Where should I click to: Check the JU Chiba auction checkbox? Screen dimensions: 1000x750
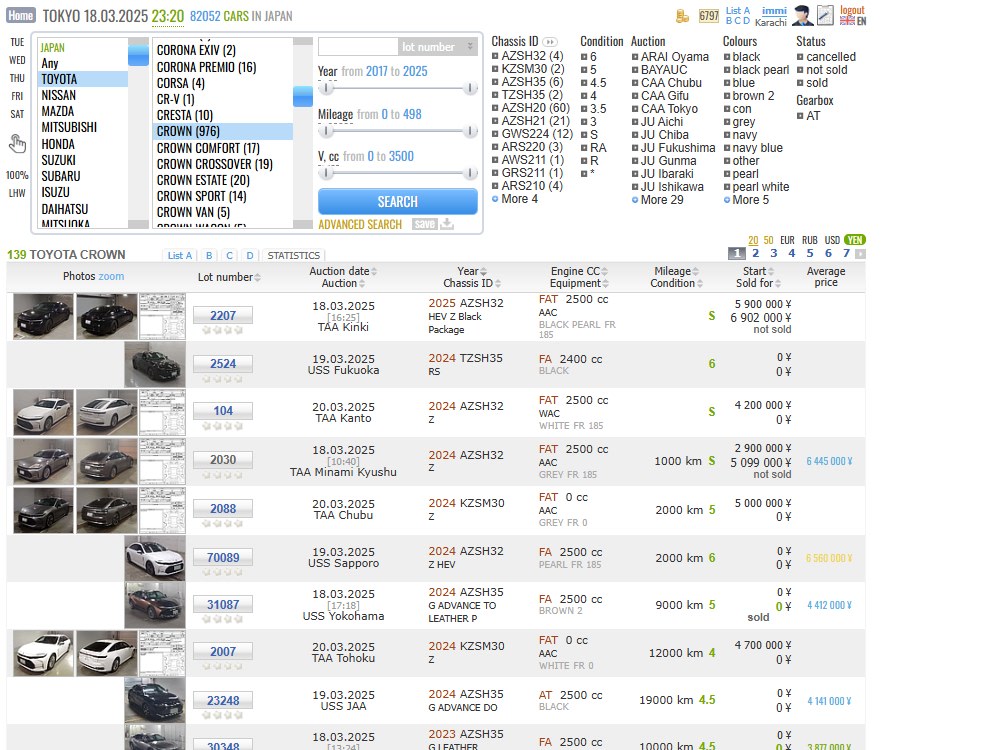tap(635, 135)
